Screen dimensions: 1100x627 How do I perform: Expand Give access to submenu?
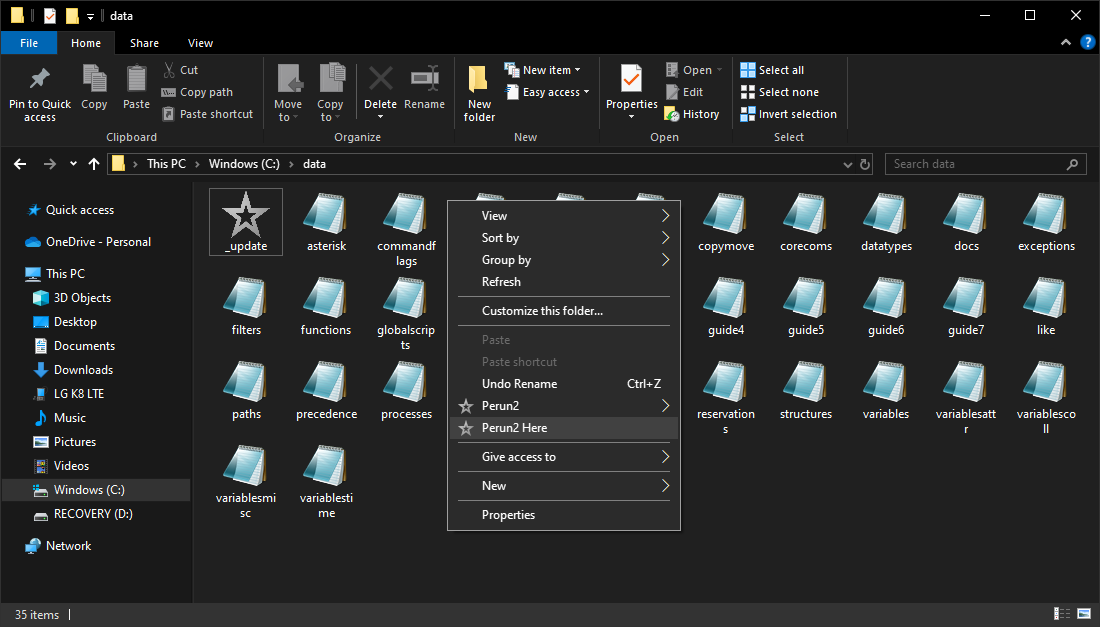563,457
